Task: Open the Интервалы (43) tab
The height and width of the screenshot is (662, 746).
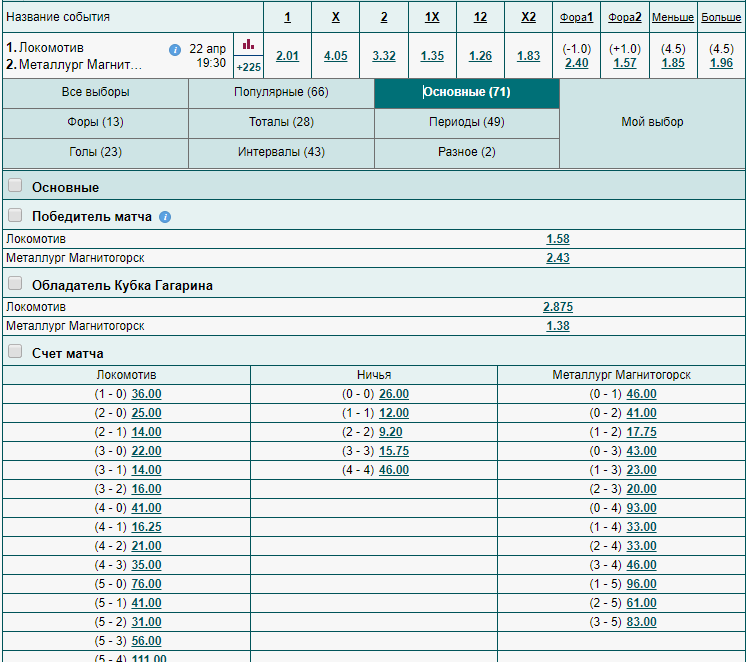Action: pos(281,152)
